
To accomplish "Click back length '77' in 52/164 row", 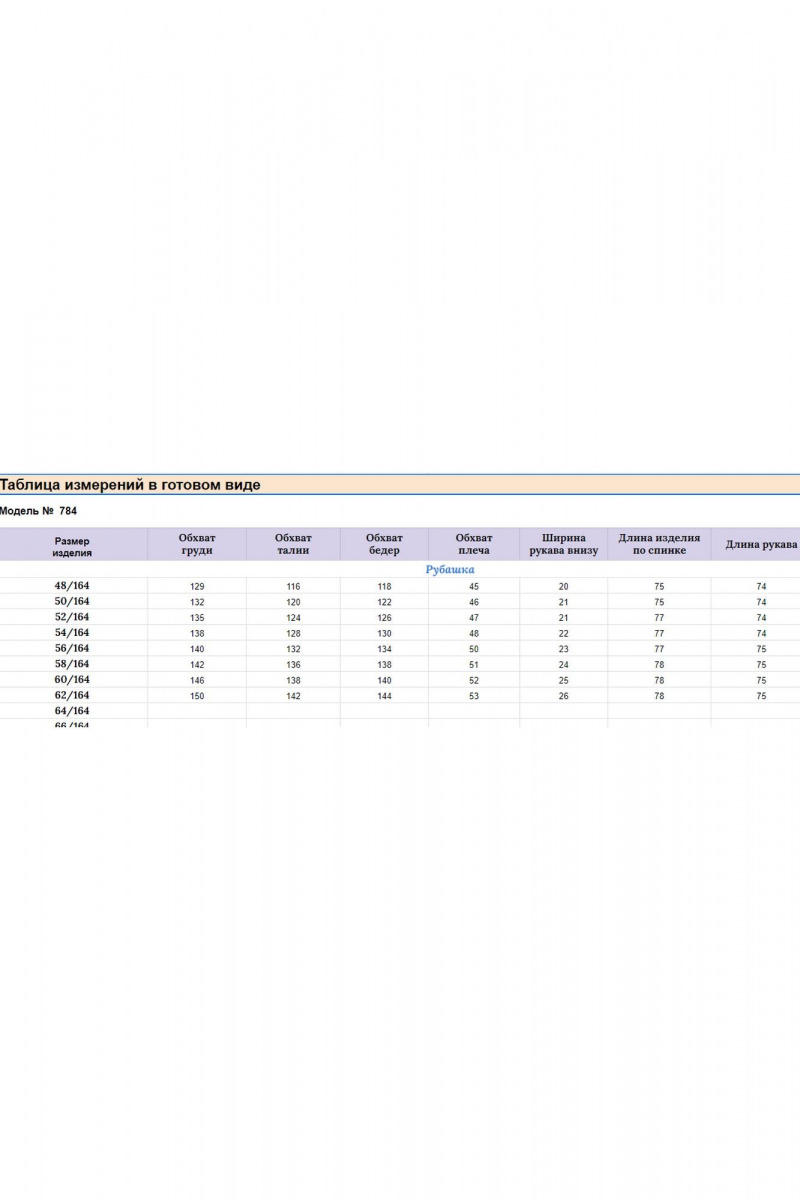I will click(659, 618).
